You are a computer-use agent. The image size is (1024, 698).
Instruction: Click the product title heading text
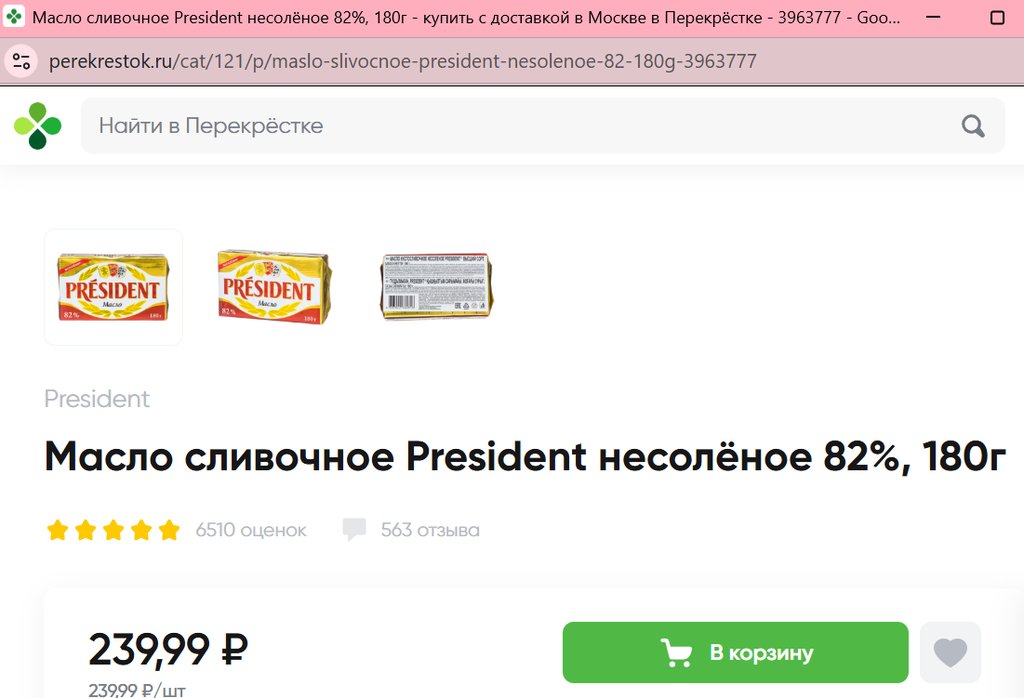(x=525, y=456)
